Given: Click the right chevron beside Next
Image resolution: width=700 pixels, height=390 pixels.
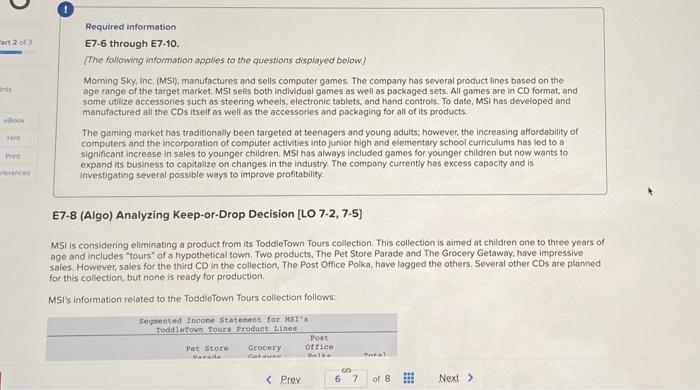Looking at the screenshot, I should coord(470,378).
